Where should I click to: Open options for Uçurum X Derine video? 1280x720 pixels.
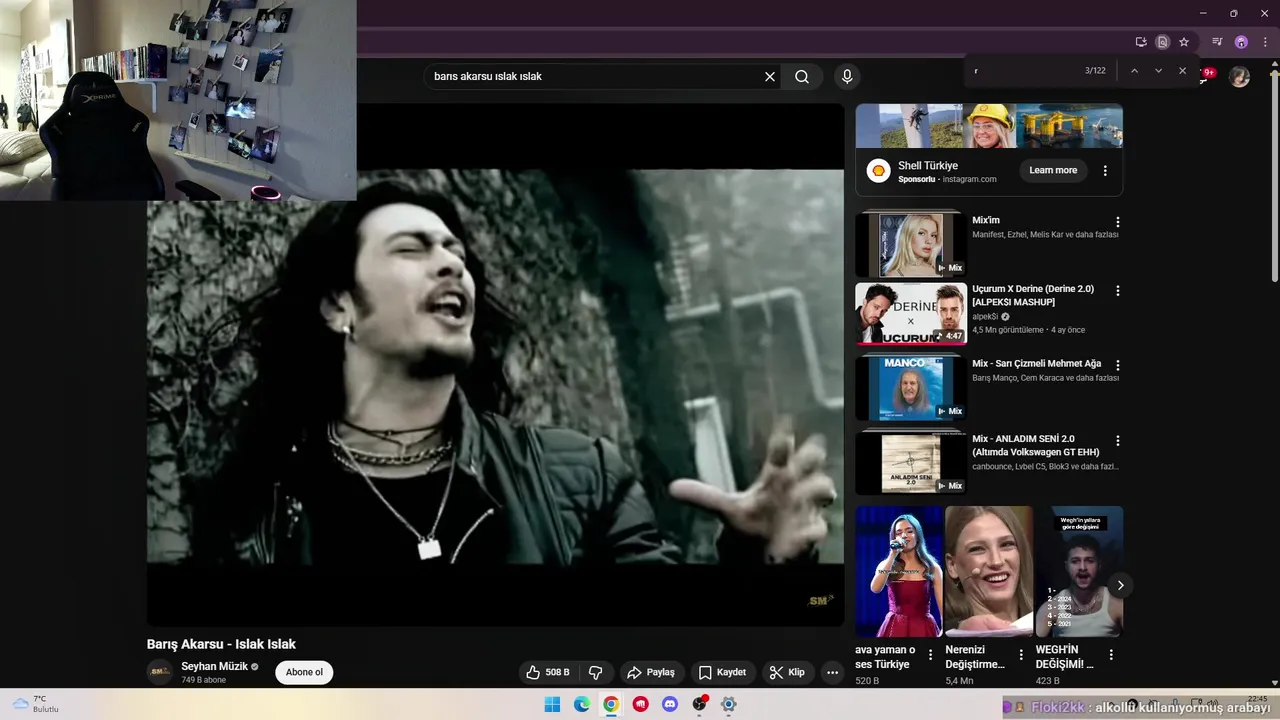[x=1118, y=291]
